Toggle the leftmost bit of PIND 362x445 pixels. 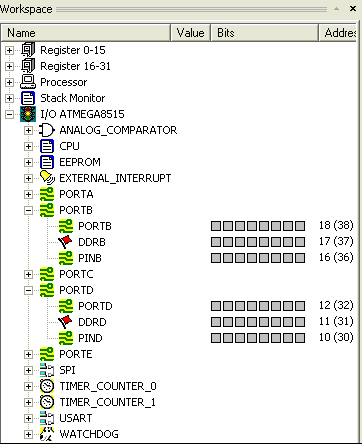coord(216,338)
